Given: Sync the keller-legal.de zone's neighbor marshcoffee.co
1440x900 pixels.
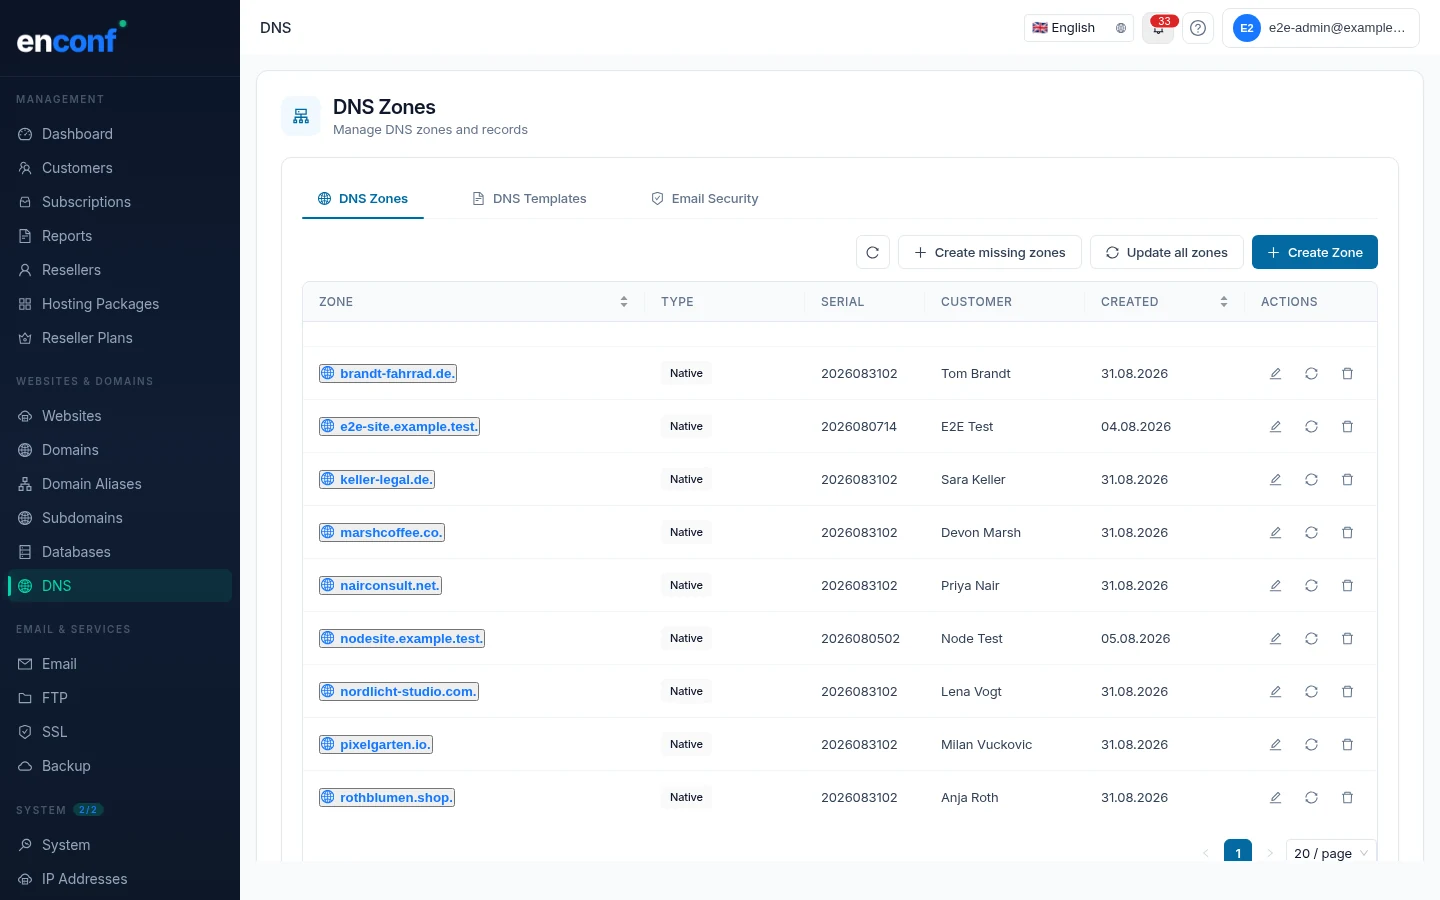Looking at the screenshot, I should point(1311,532).
